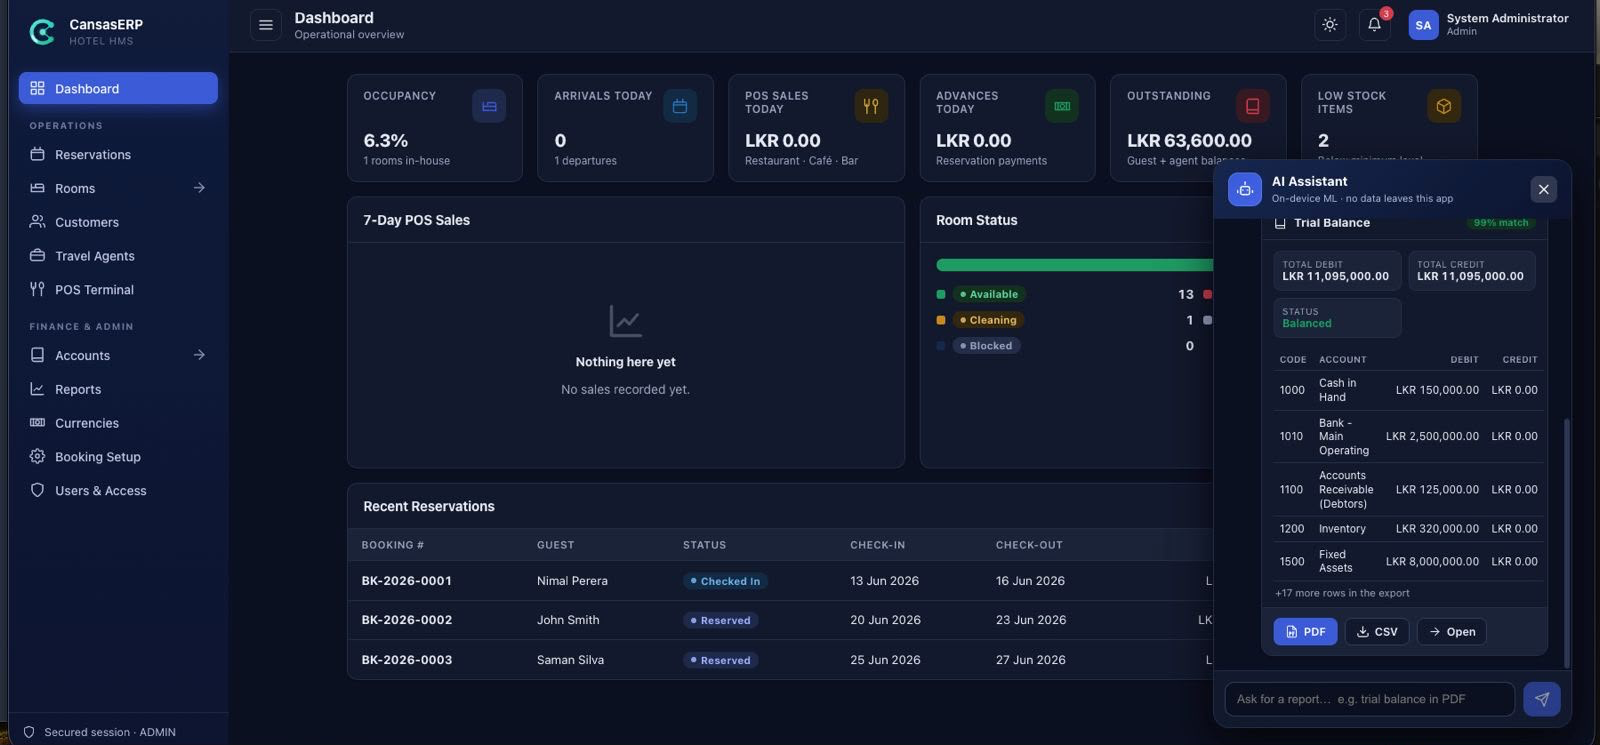Send the AI Assistant message
The image size is (1600, 745).
pyautogui.click(x=1541, y=699)
